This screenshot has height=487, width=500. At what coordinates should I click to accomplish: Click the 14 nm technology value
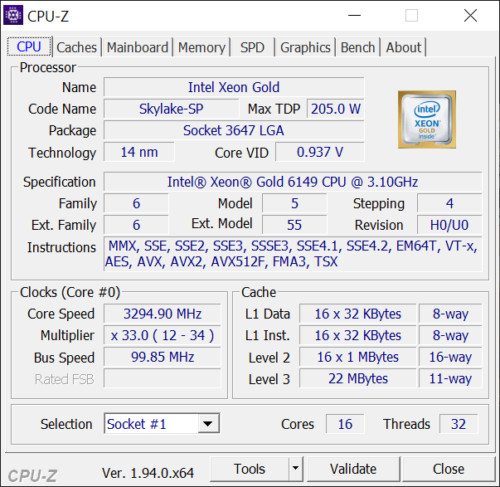139,152
